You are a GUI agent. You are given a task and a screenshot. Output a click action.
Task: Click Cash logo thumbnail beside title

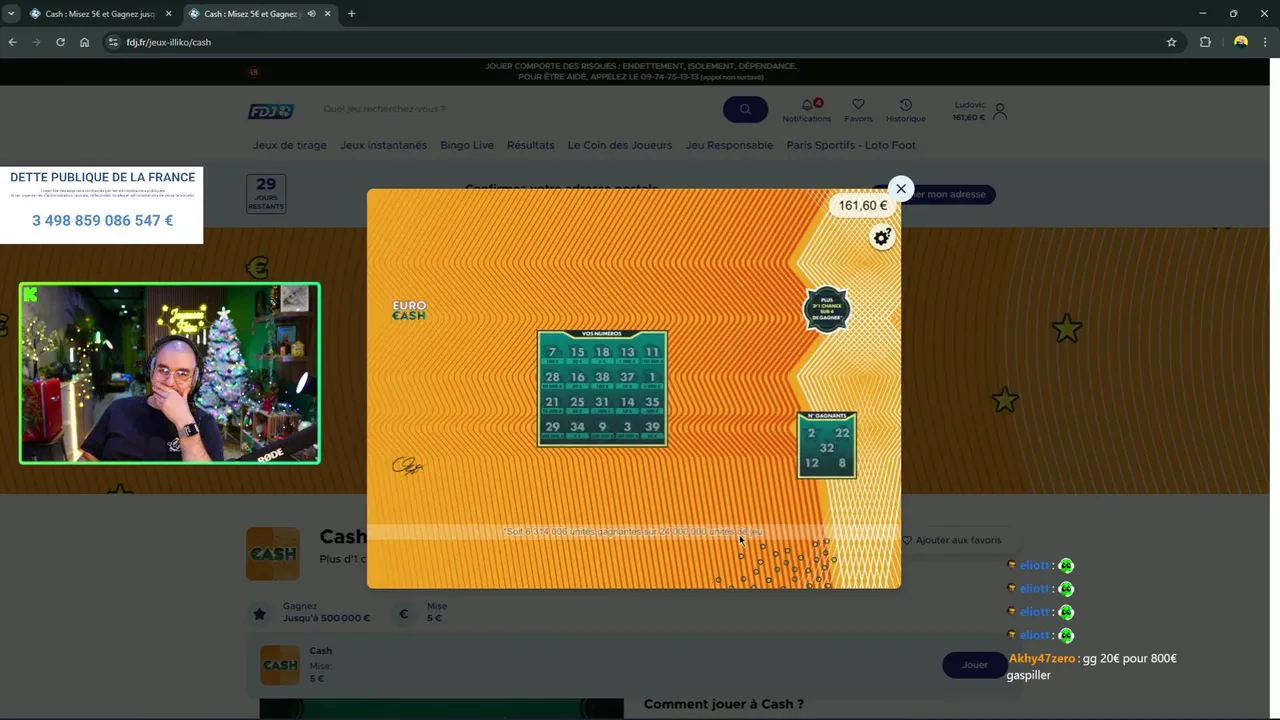coord(273,554)
